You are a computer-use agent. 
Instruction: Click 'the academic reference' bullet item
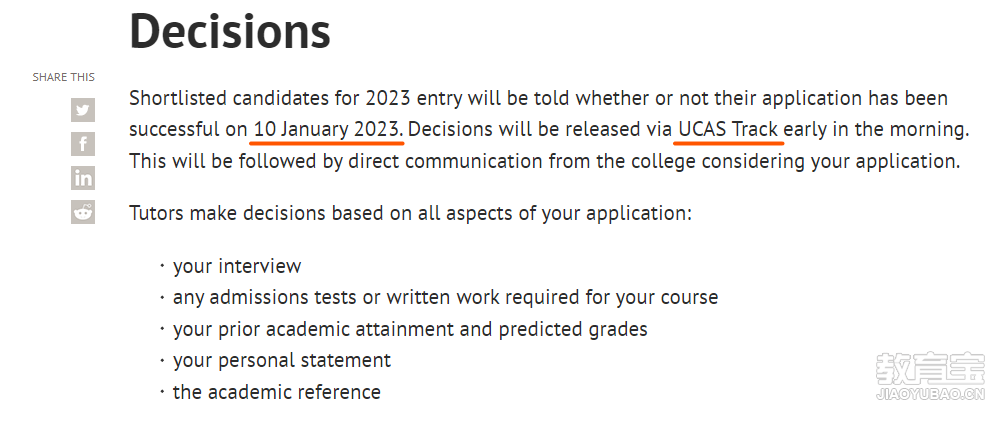click(x=277, y=392)
